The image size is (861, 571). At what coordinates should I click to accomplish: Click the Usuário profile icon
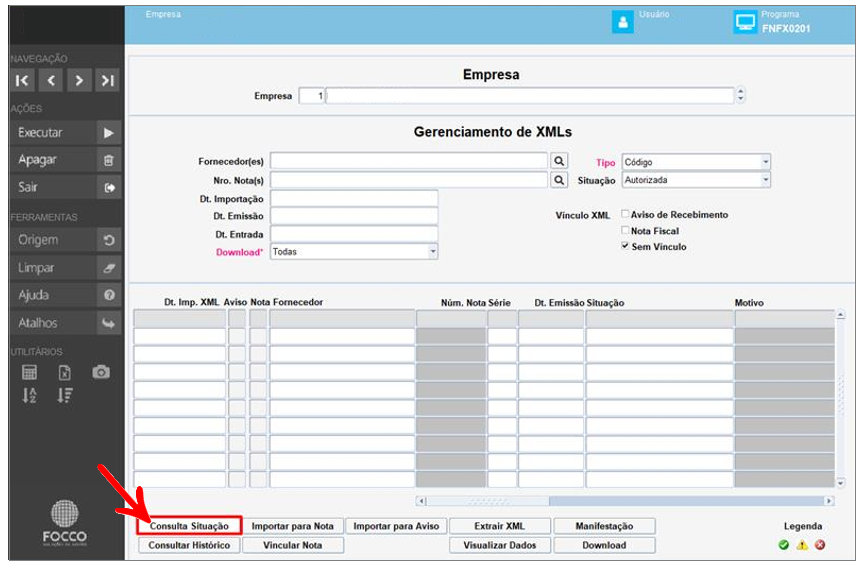pos(623,22)
